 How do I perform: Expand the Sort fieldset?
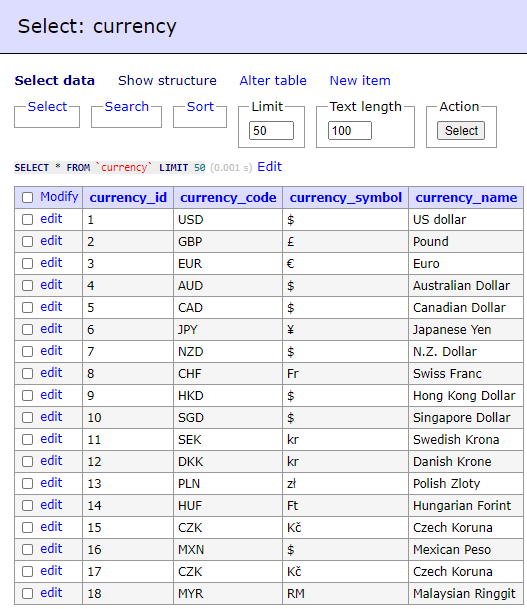click(x=200, y=106)
